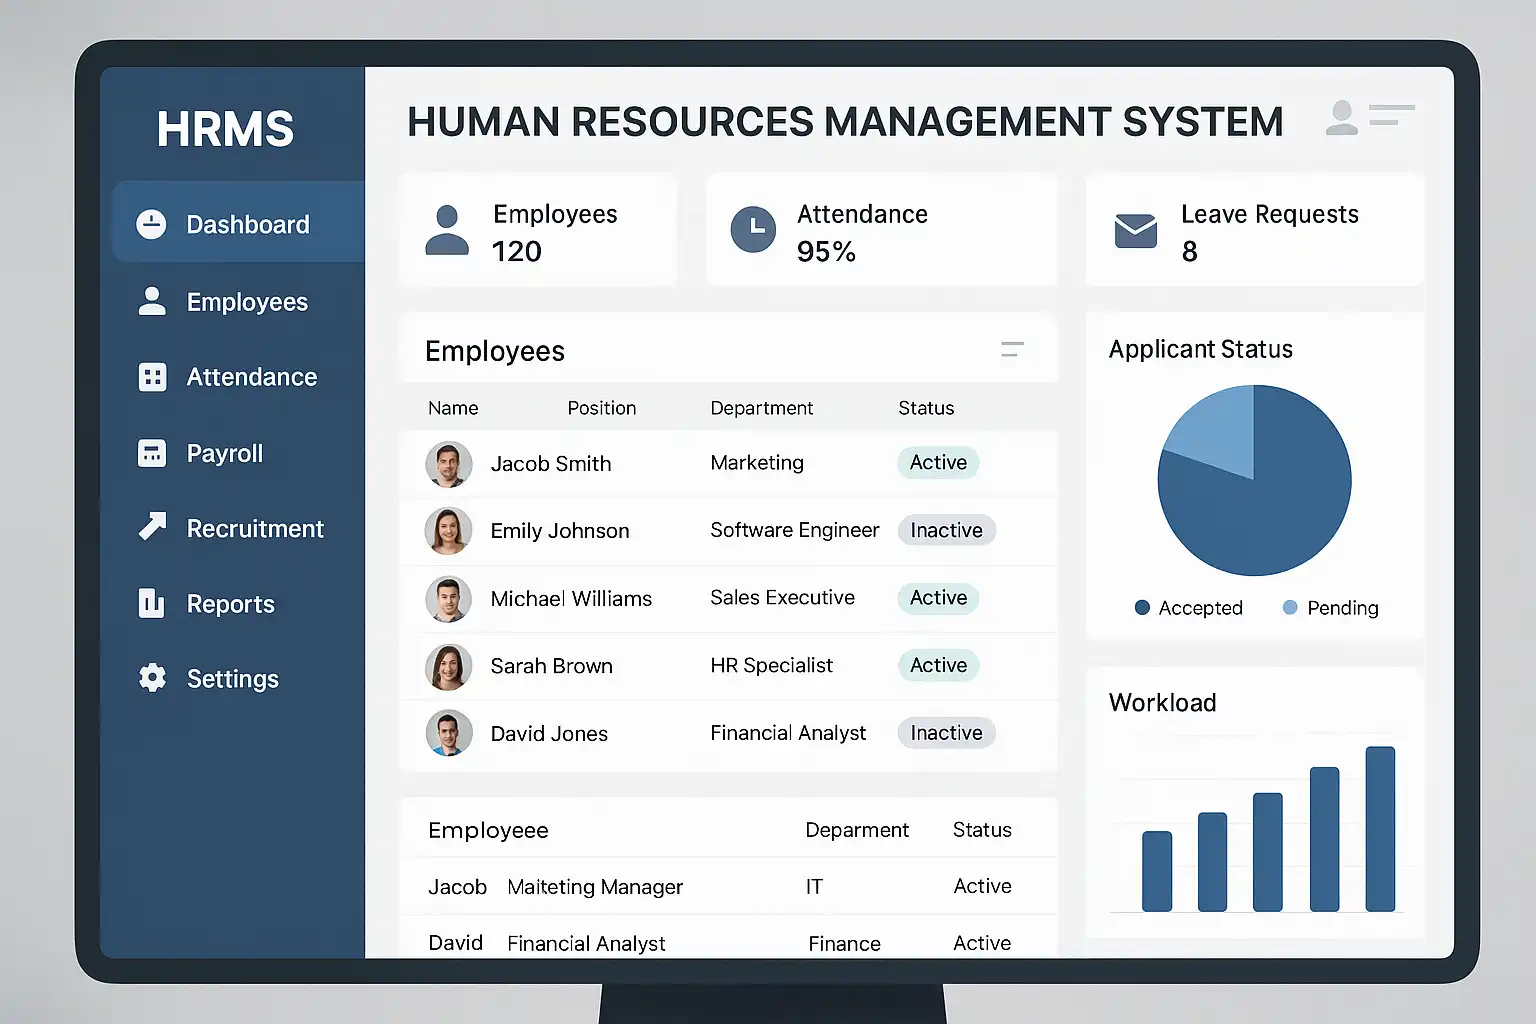Viewport: 1536px width, 1024px height.
Task: Toggle Jacob Smith's Active status badge
Action: [938, 463]
